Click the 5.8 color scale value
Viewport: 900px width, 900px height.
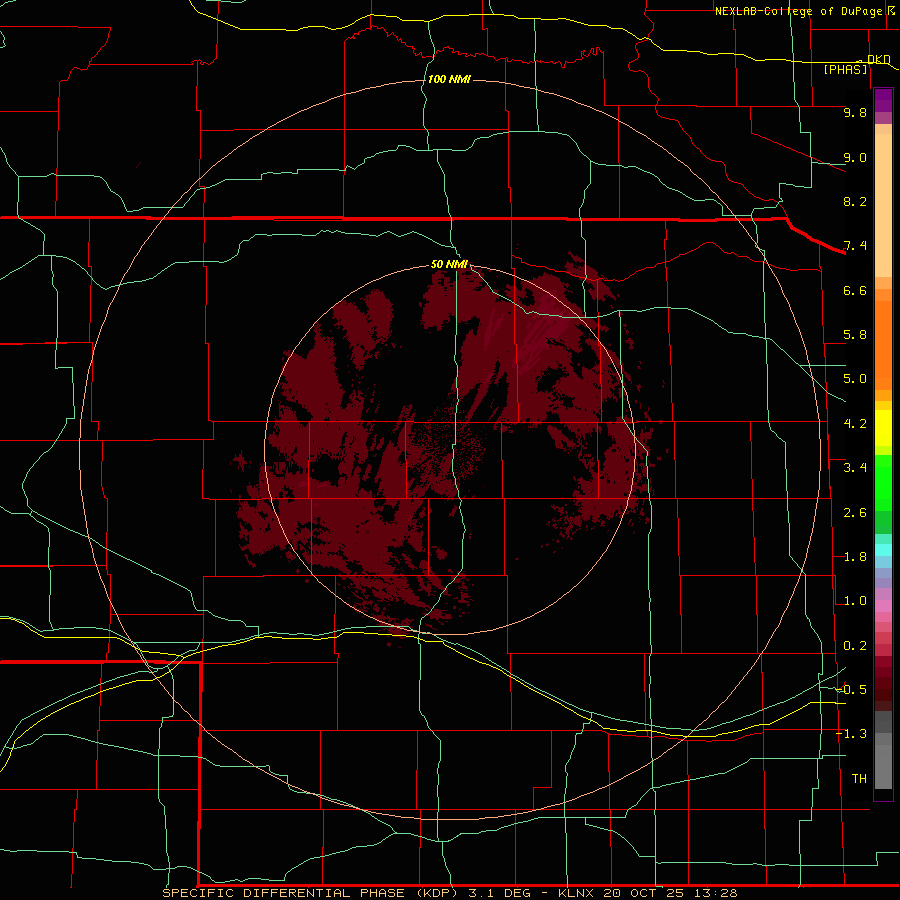point(855,335)
